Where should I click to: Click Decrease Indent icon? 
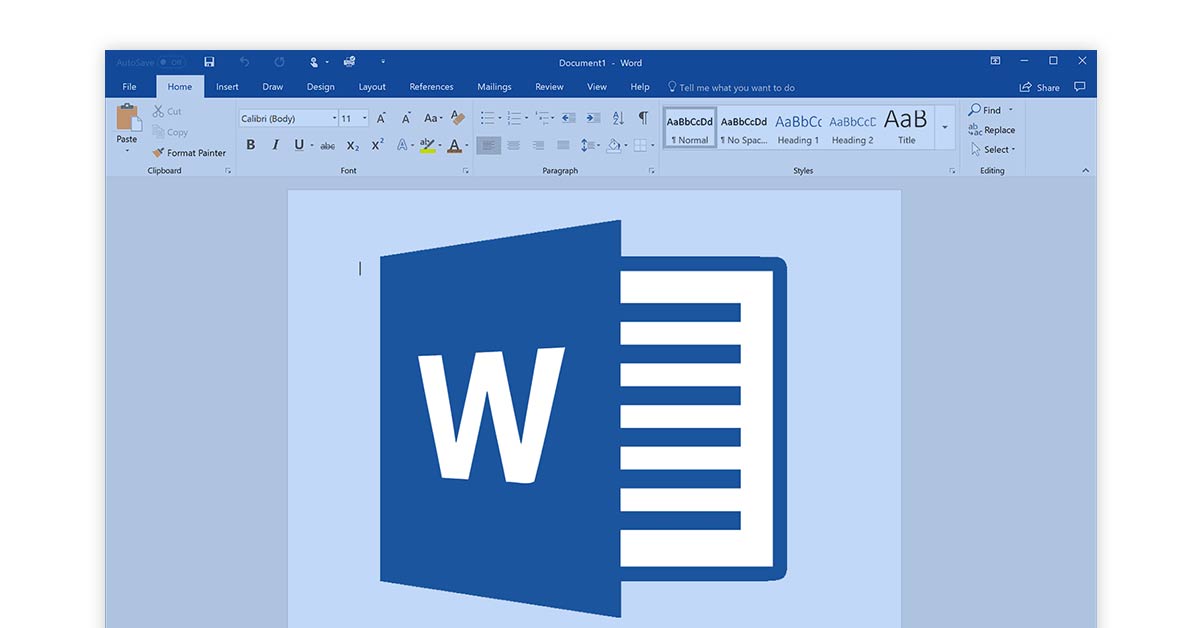point(569,118)
